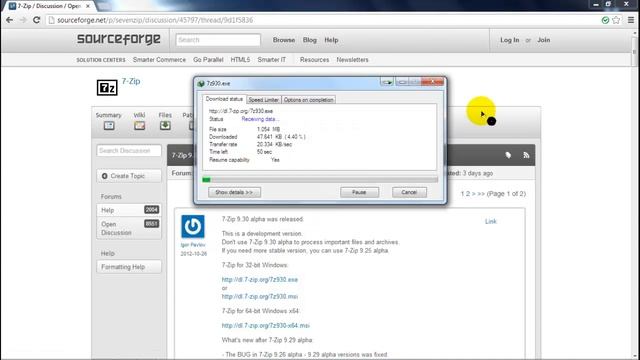Click the RSS feed icon in the thread header

(526, 155)
